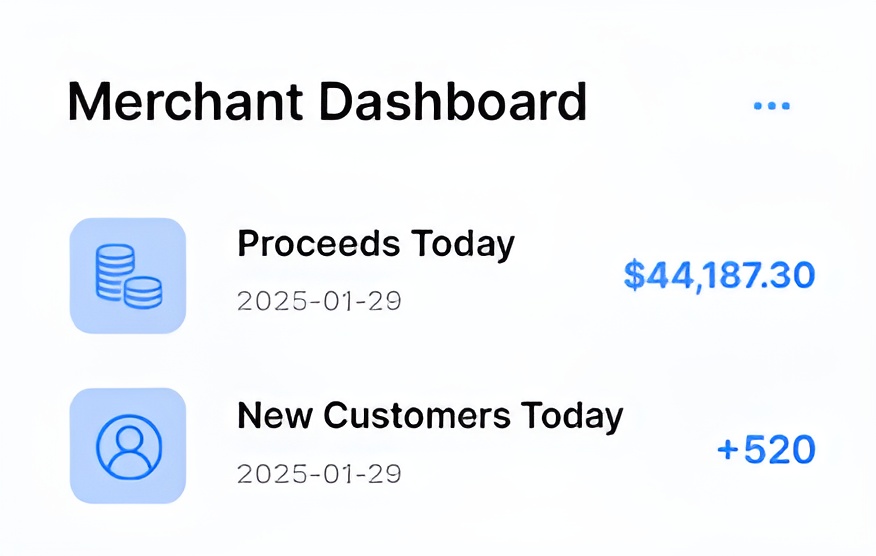Screen dimensions: 876x556
Task: Open the three-dot more options menu
Action: [x=771, y=105]
